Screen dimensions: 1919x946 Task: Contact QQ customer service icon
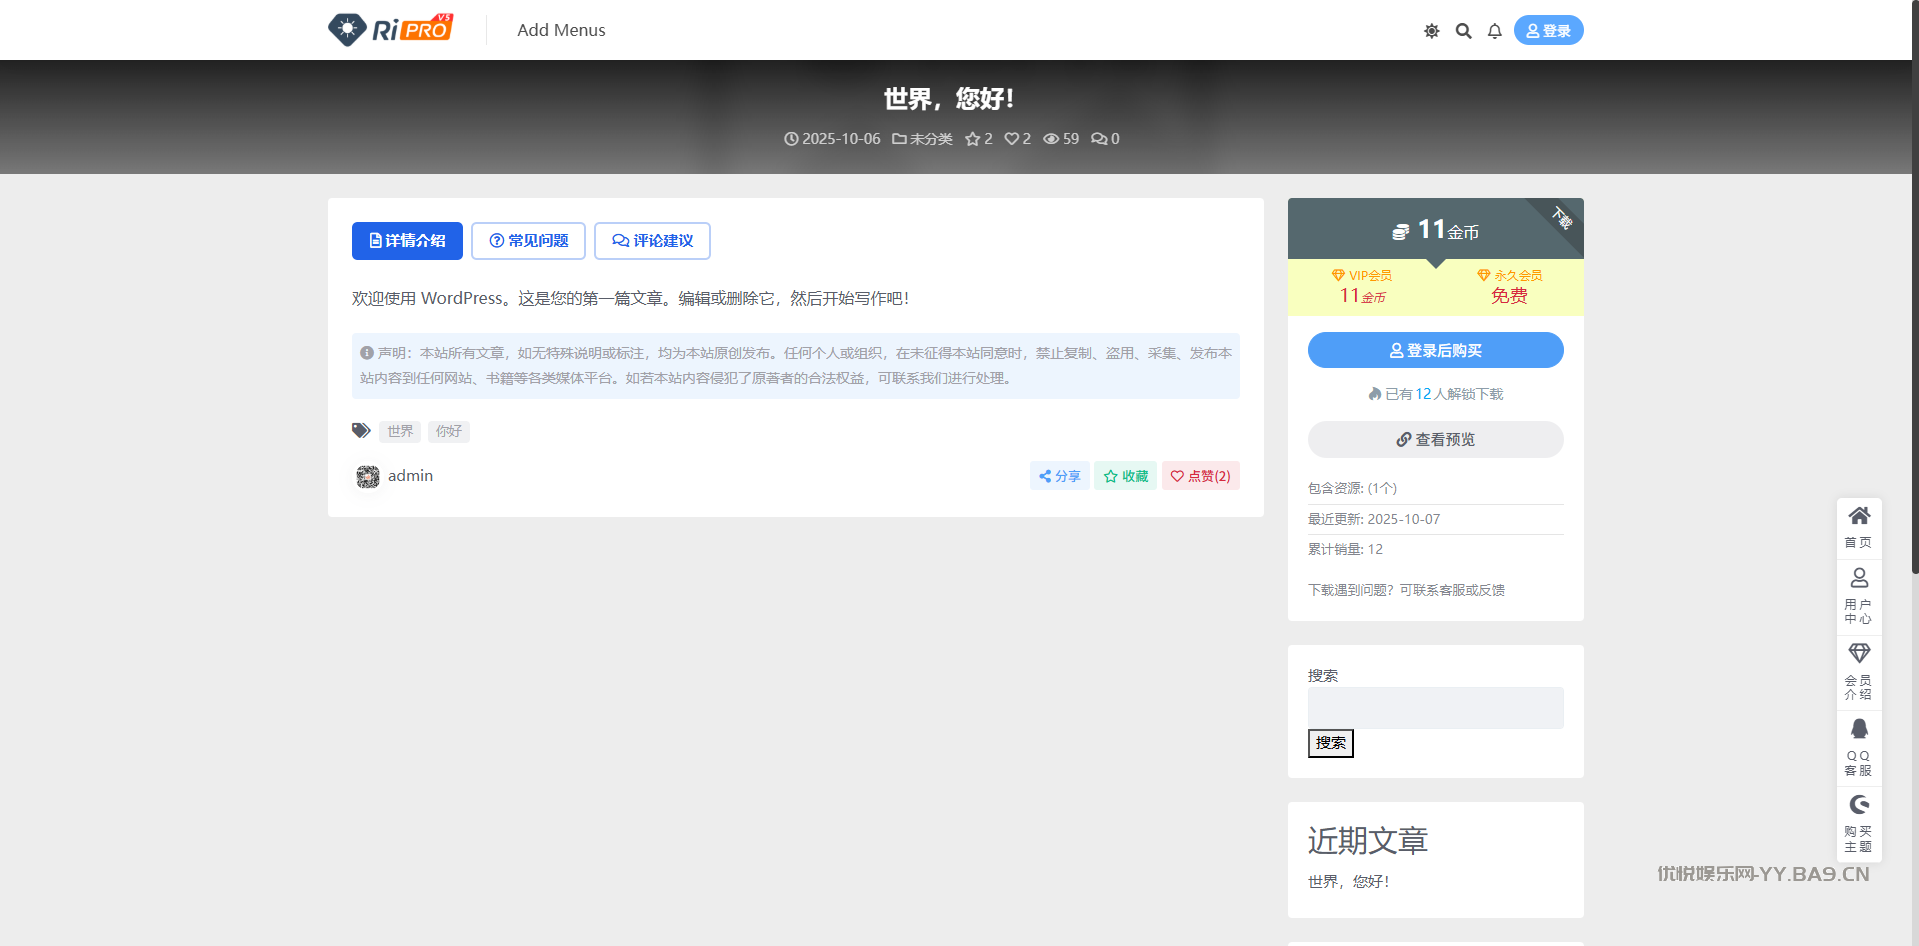[x=1859, y=747]
